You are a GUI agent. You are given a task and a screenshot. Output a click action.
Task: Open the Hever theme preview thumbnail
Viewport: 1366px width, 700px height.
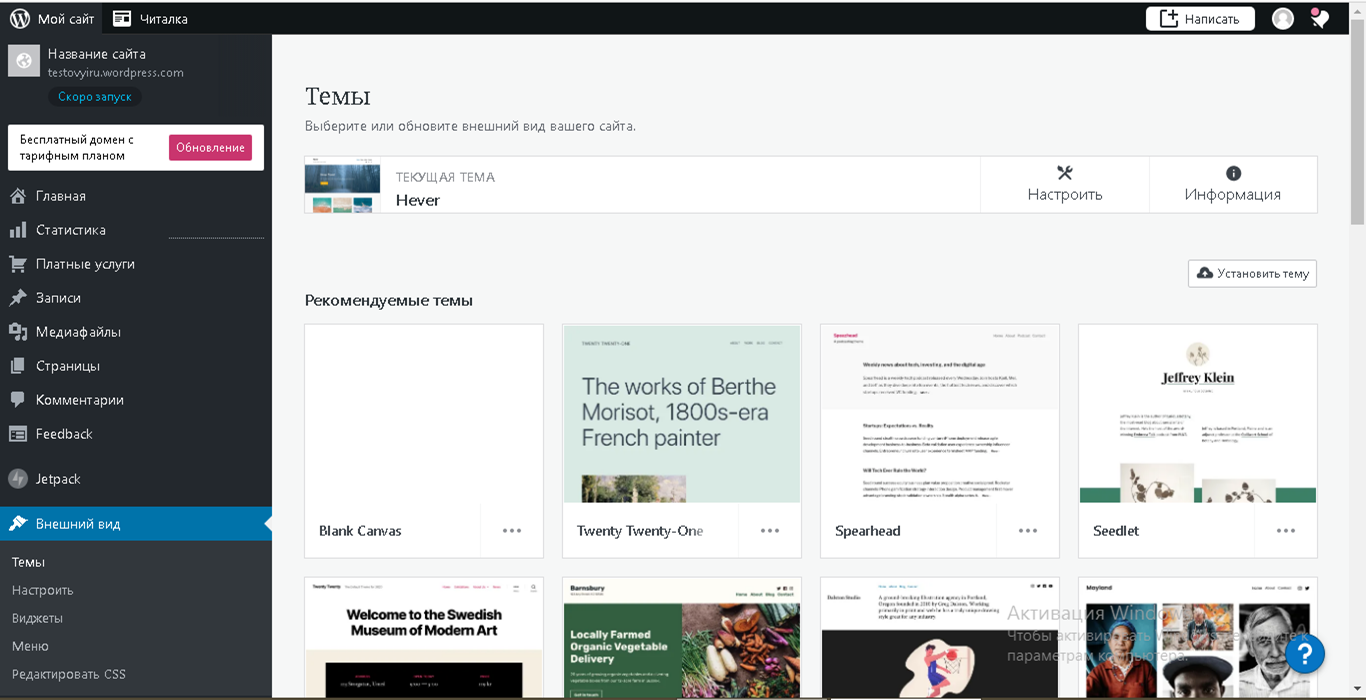[x=342, y=184]
